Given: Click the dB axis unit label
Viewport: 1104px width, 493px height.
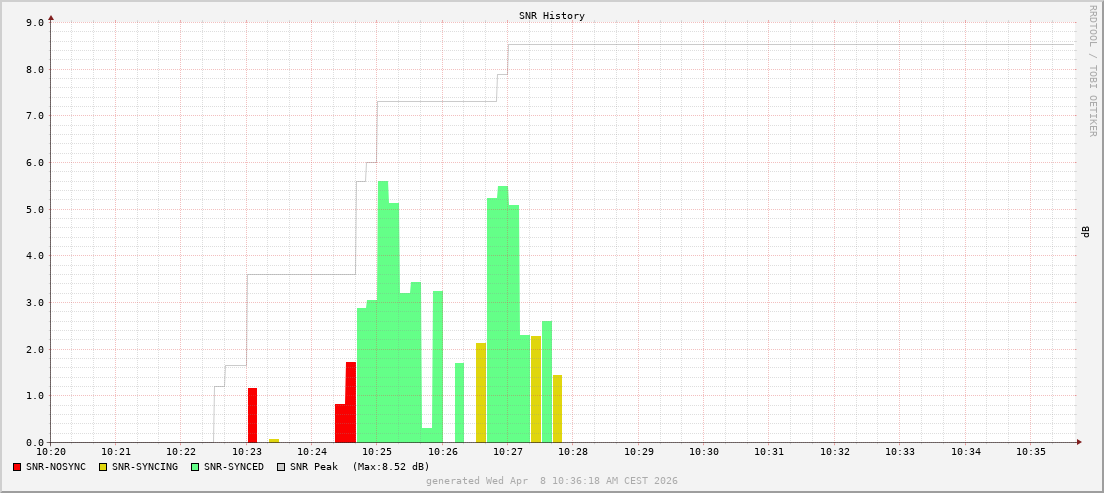Looking at the screenshot, I should [1085, 232].
